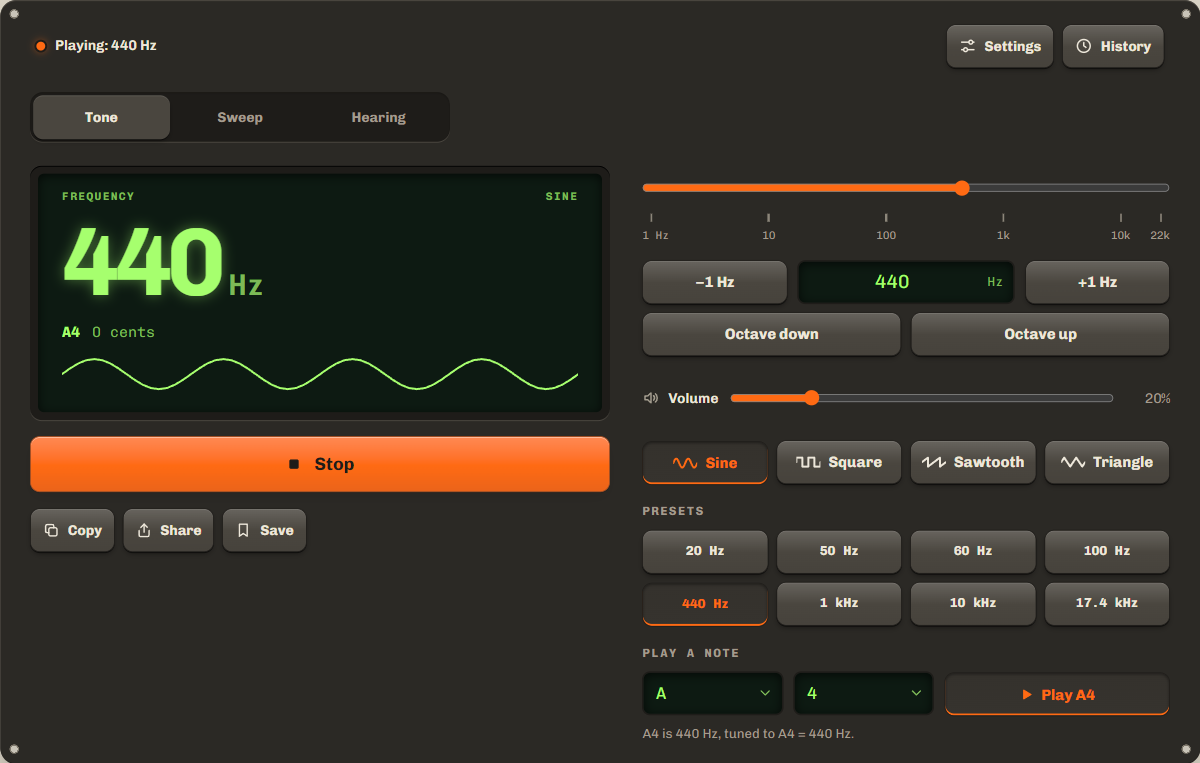The width and height of the screenshot is (1200, 763).
Task: Choose the 1 kHz preset
Action: pos(839,603)
